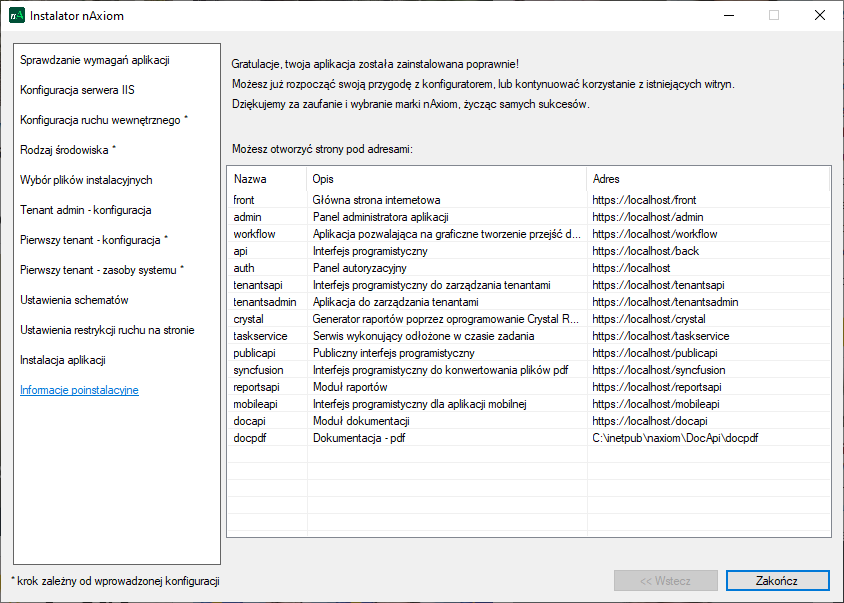This screenshot has height=603, width=844.
Task: Select the publicapi name cell
Action: coord(255,353)
